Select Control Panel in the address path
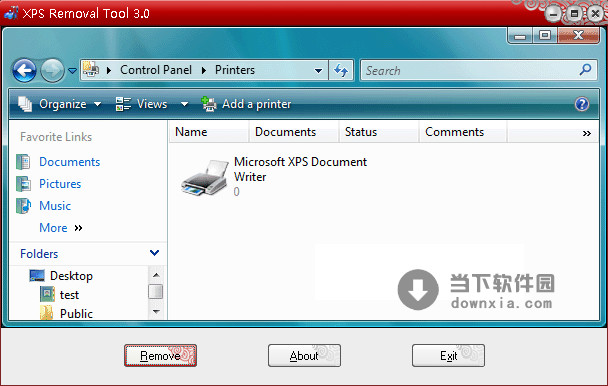This screenshot has height=386, width=608. tap(156, 70)
